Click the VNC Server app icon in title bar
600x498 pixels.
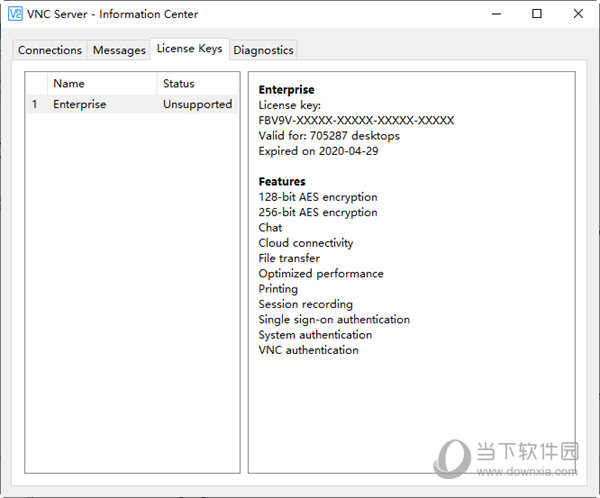tap(15, 14)
